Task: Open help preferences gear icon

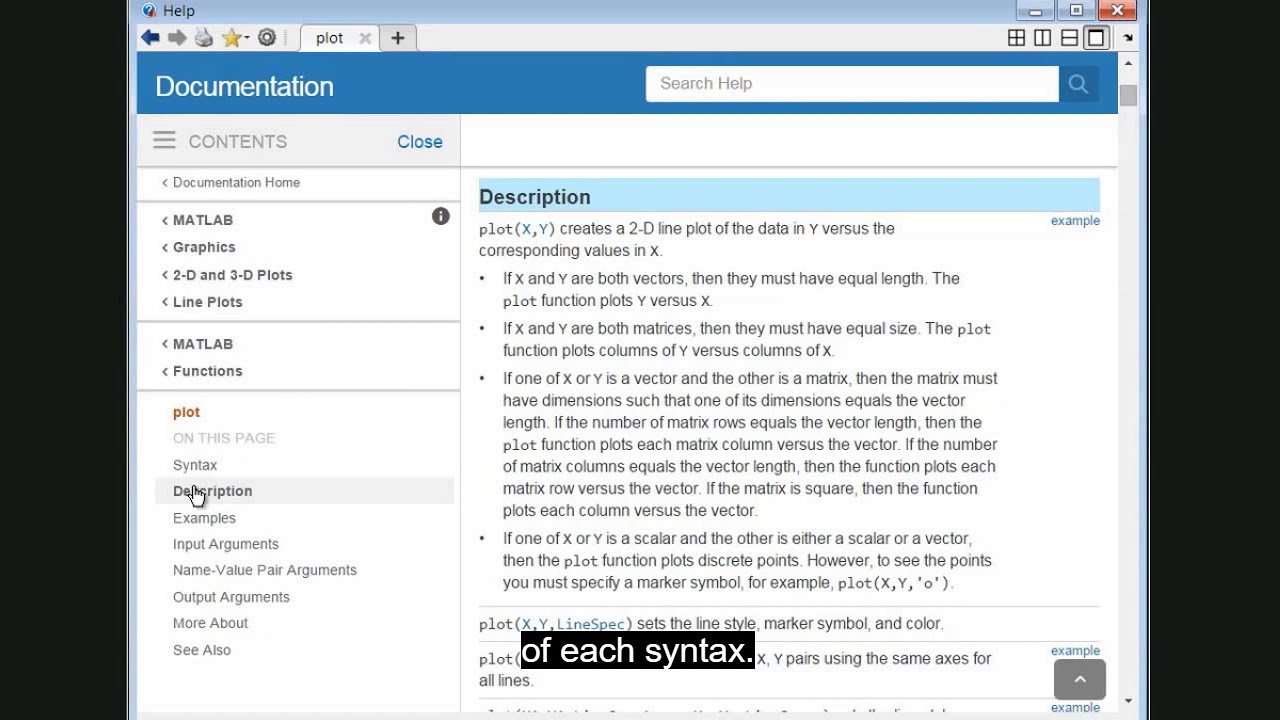Action: click(267, 38)
